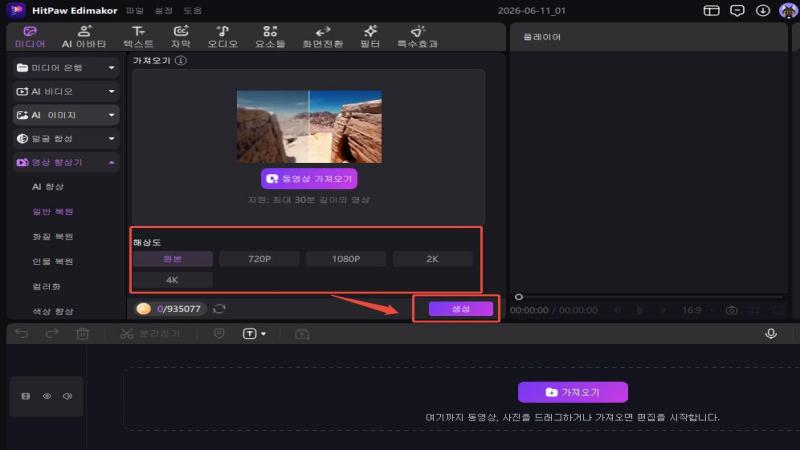Viewport: 800px width, 450px height.
Task: Open the 요소들 elements tab
Action: (x=270, y=37)
